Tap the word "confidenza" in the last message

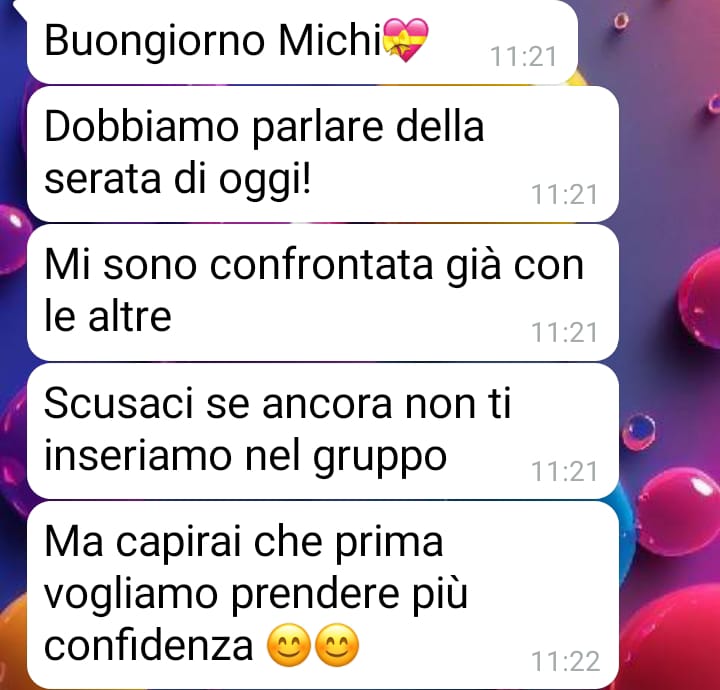[x=148, y=645]
